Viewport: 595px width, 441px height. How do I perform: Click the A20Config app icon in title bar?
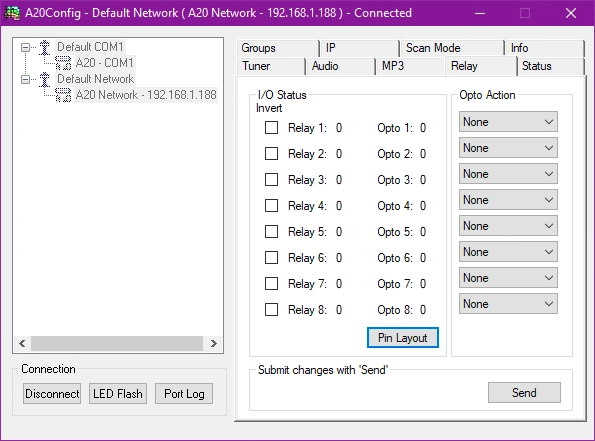[x=12, y=13]
